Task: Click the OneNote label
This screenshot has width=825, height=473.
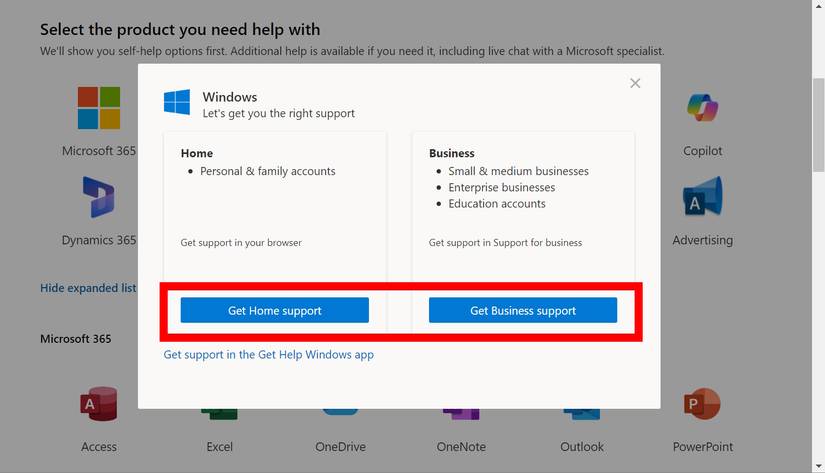Action: point(461,447)
